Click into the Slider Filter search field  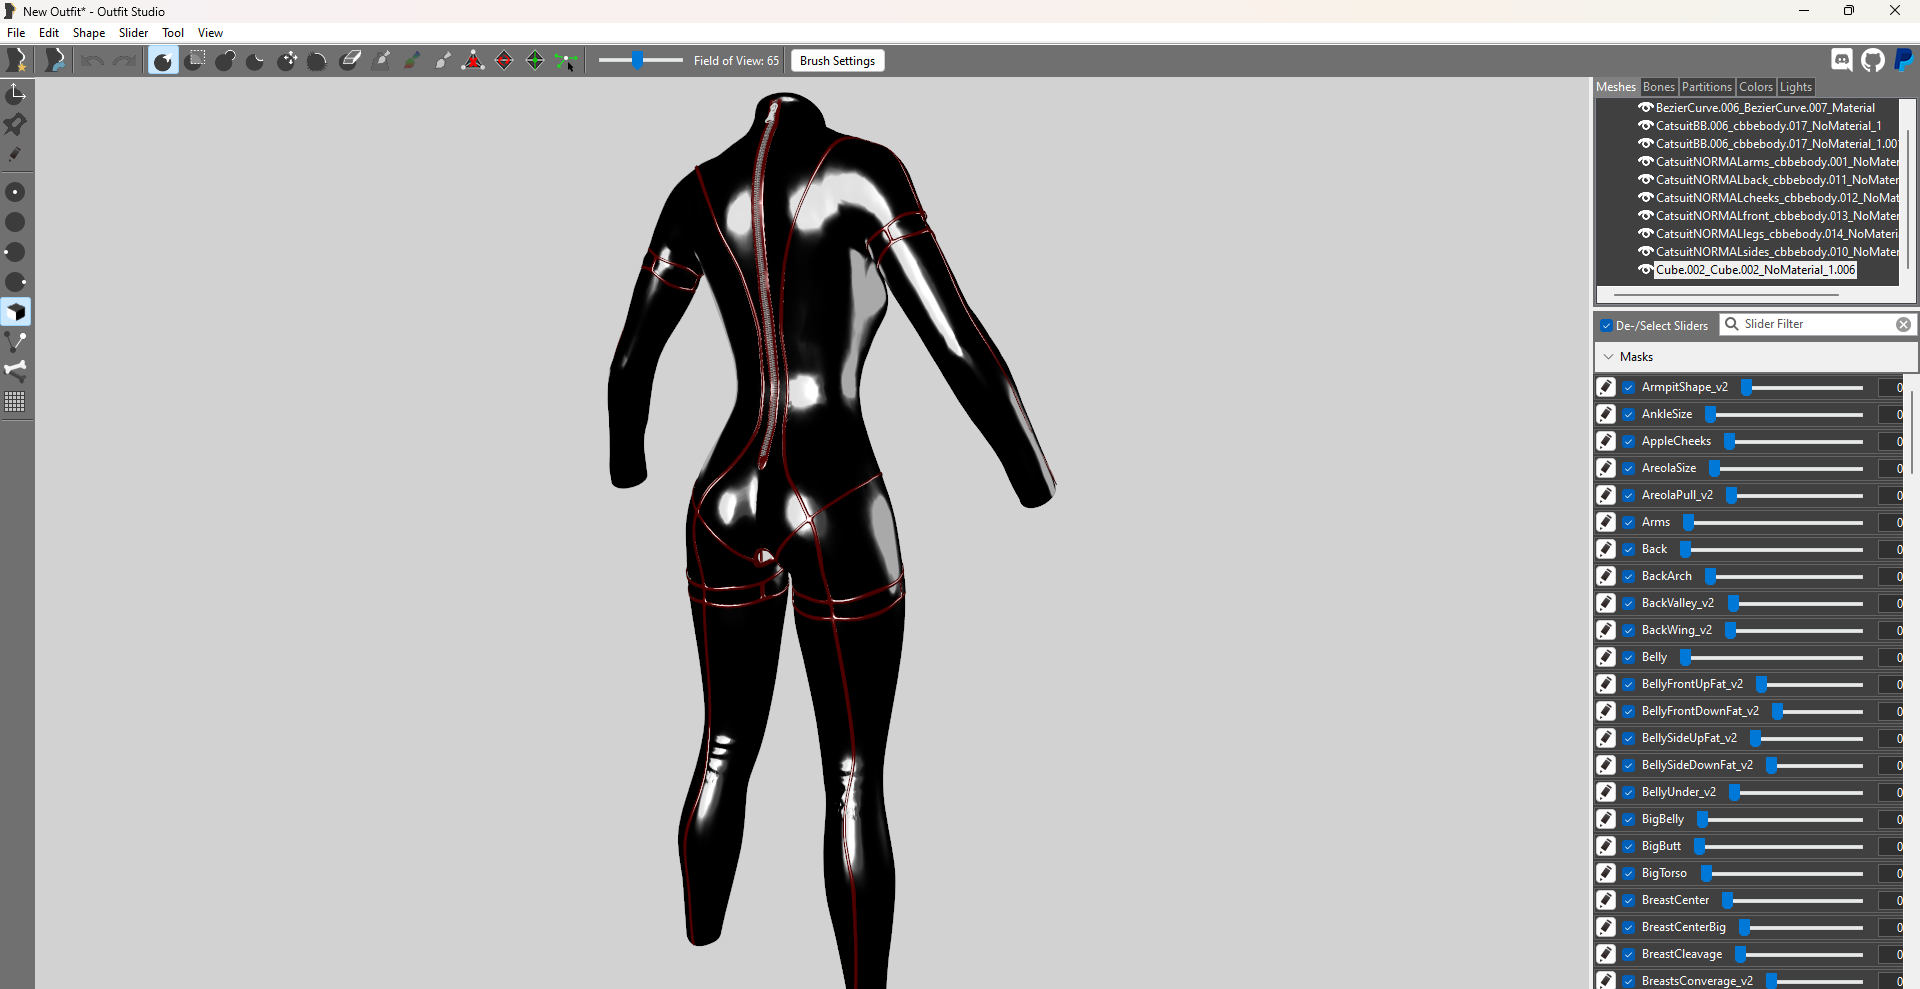1818,325
